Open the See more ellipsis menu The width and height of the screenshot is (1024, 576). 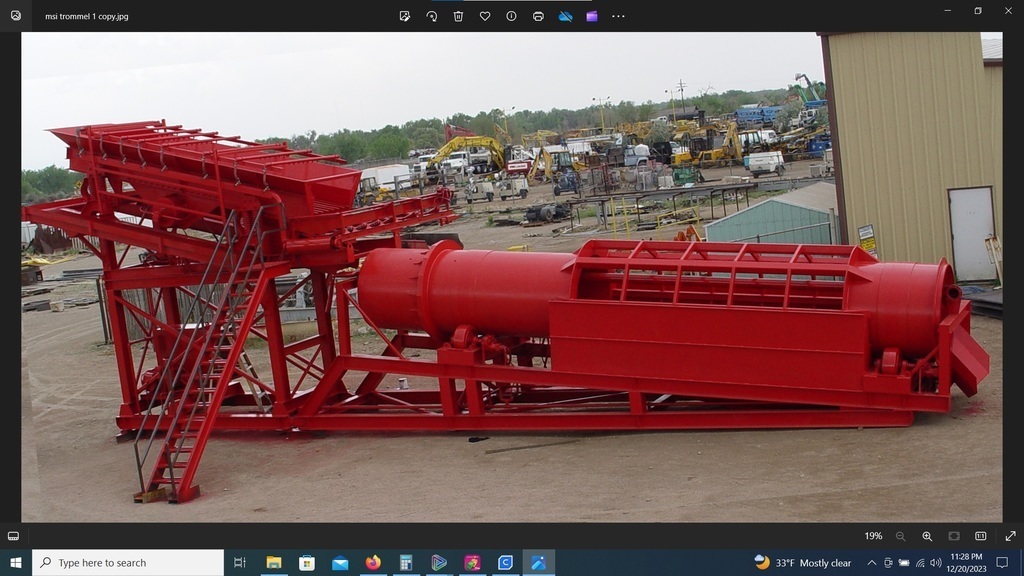pyautogui.click(x=618, y=16)
